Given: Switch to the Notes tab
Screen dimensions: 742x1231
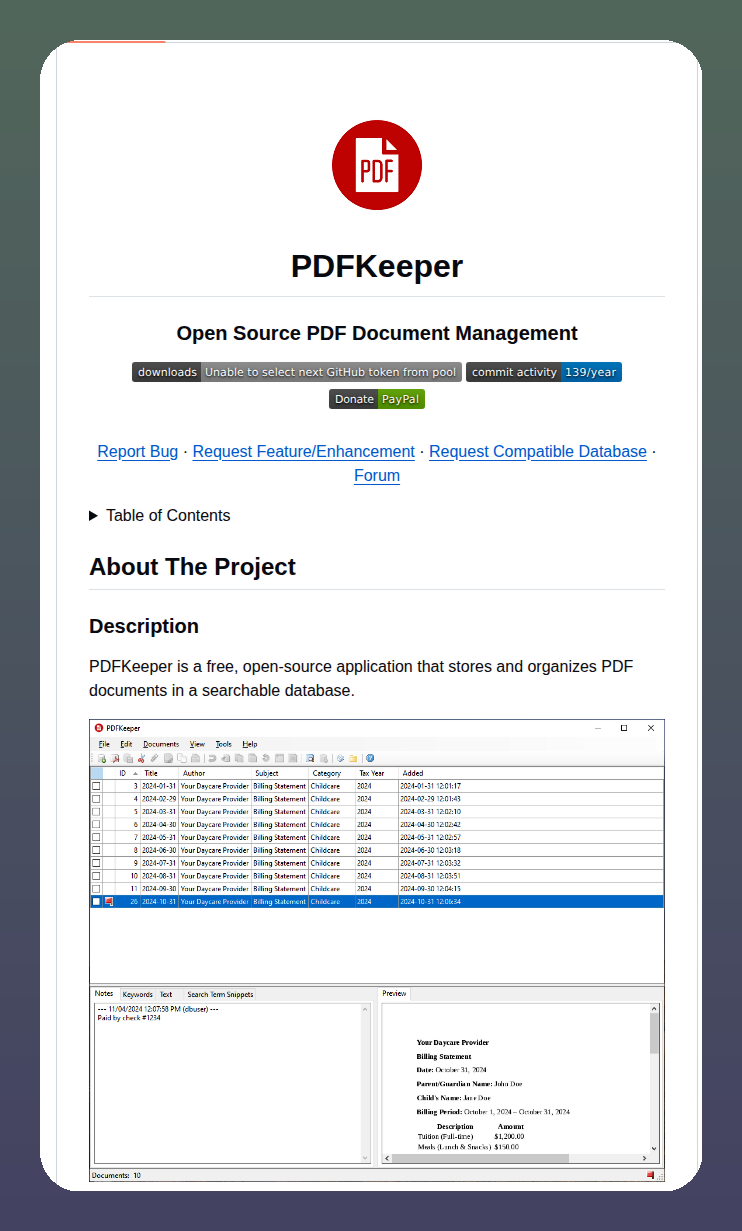Looking at the screenshot, I should pyautogui.click(x=104, y=994).
